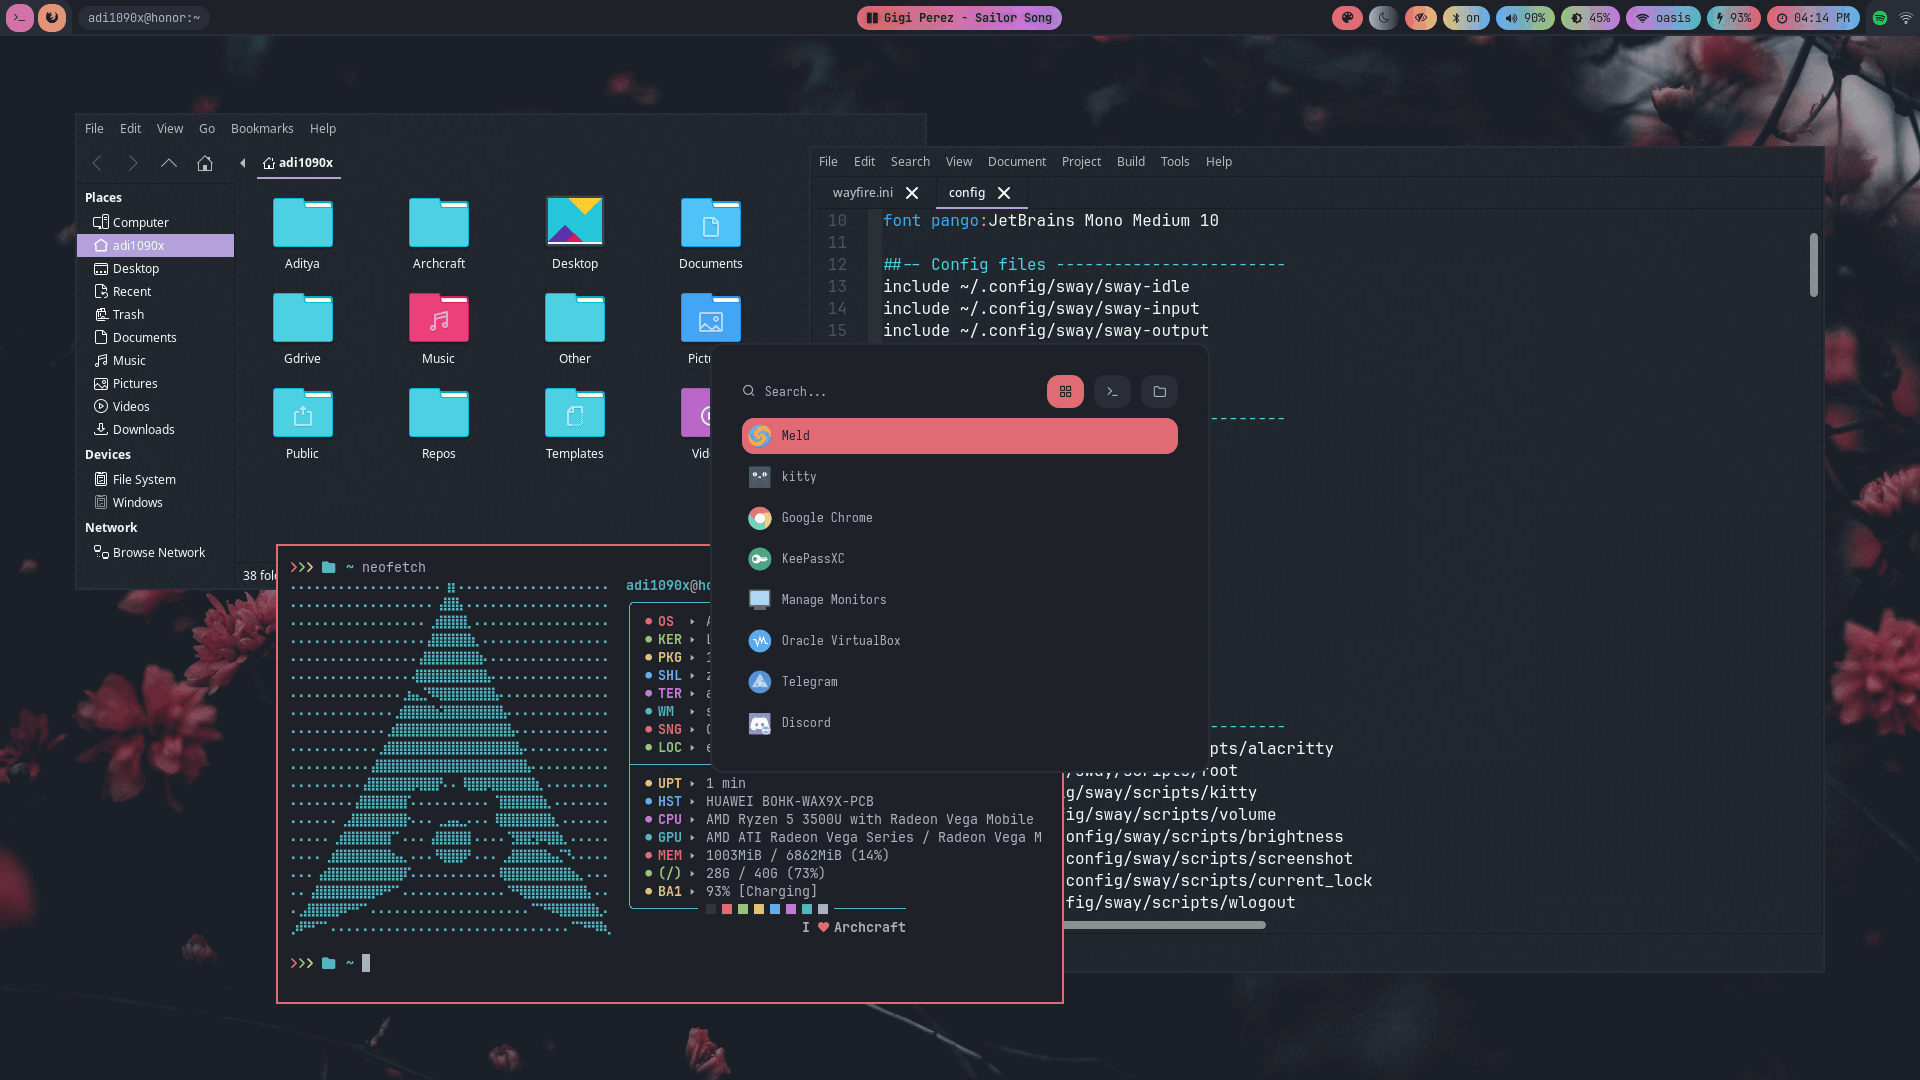
Task: Go to home folder in file manager toolbar
Action: click(x=205, y=163)
